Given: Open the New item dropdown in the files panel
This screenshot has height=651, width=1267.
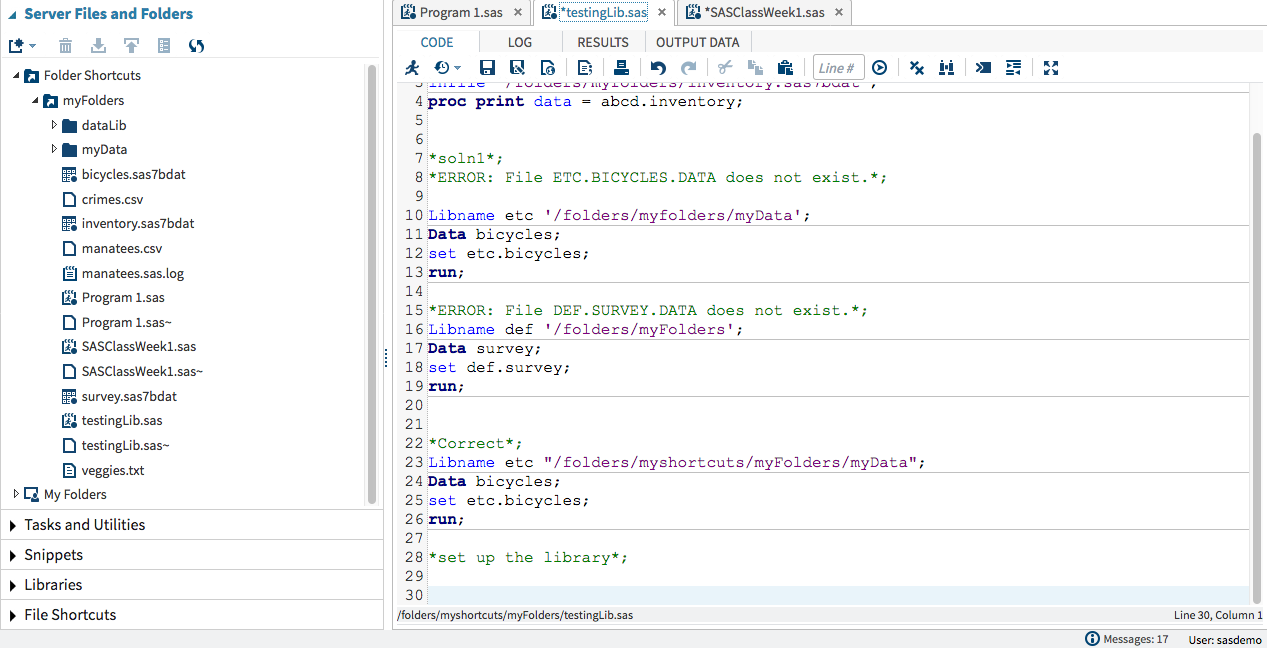Looking at the screenshot, I should [22, 46].
